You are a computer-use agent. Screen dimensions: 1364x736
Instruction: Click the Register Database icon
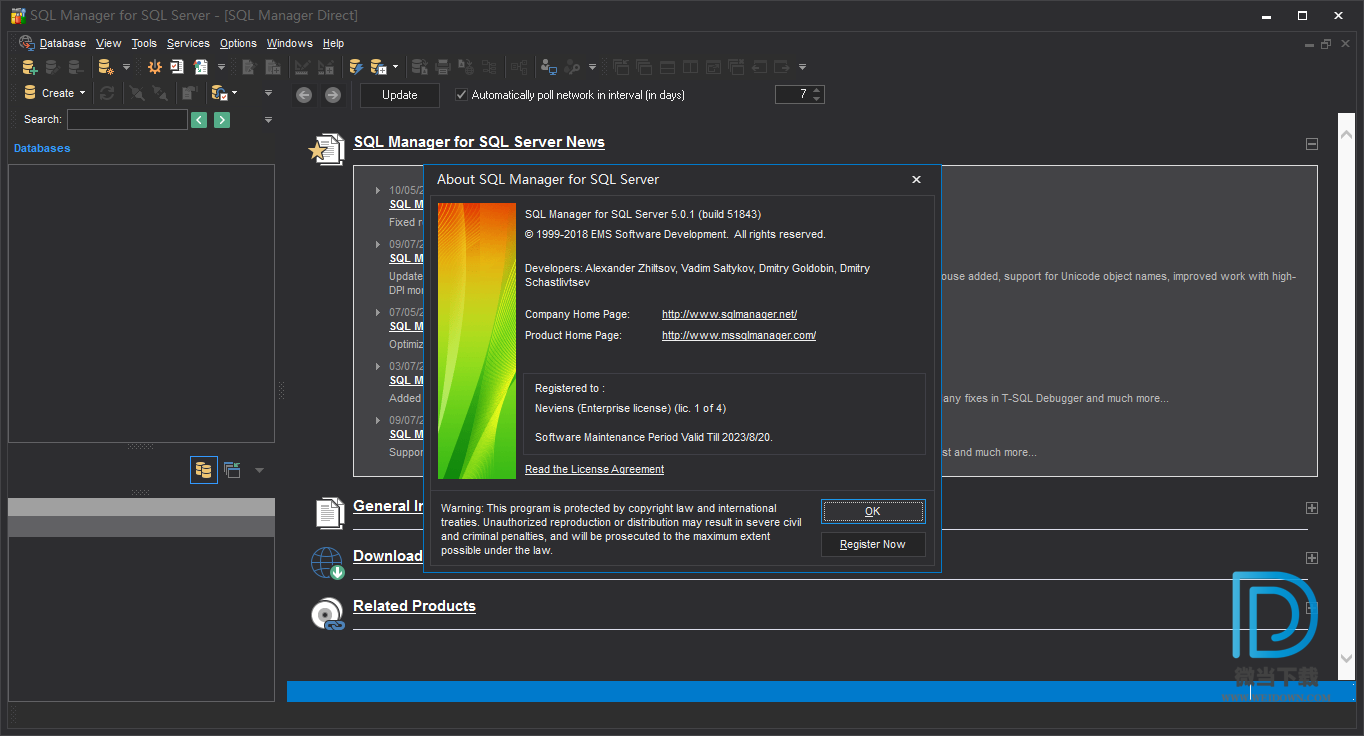click(x=30, y=67)
